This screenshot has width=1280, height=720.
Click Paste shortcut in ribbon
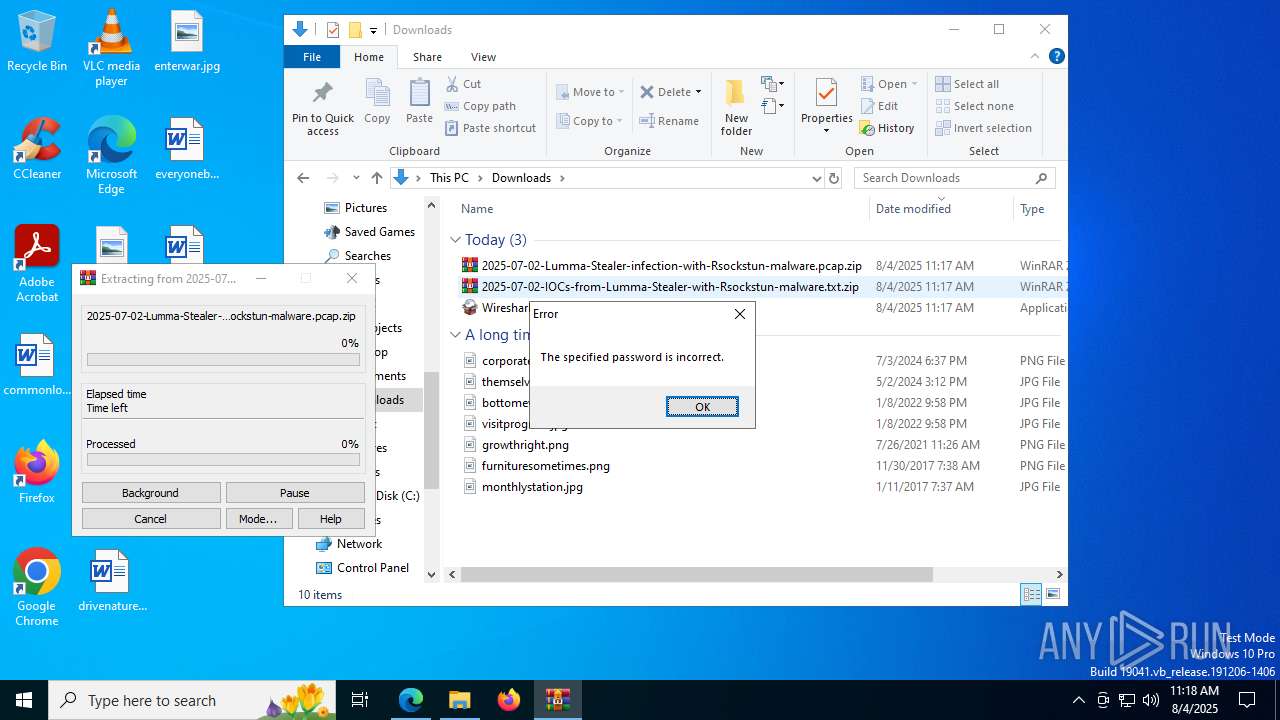click(x=490, y=128)
